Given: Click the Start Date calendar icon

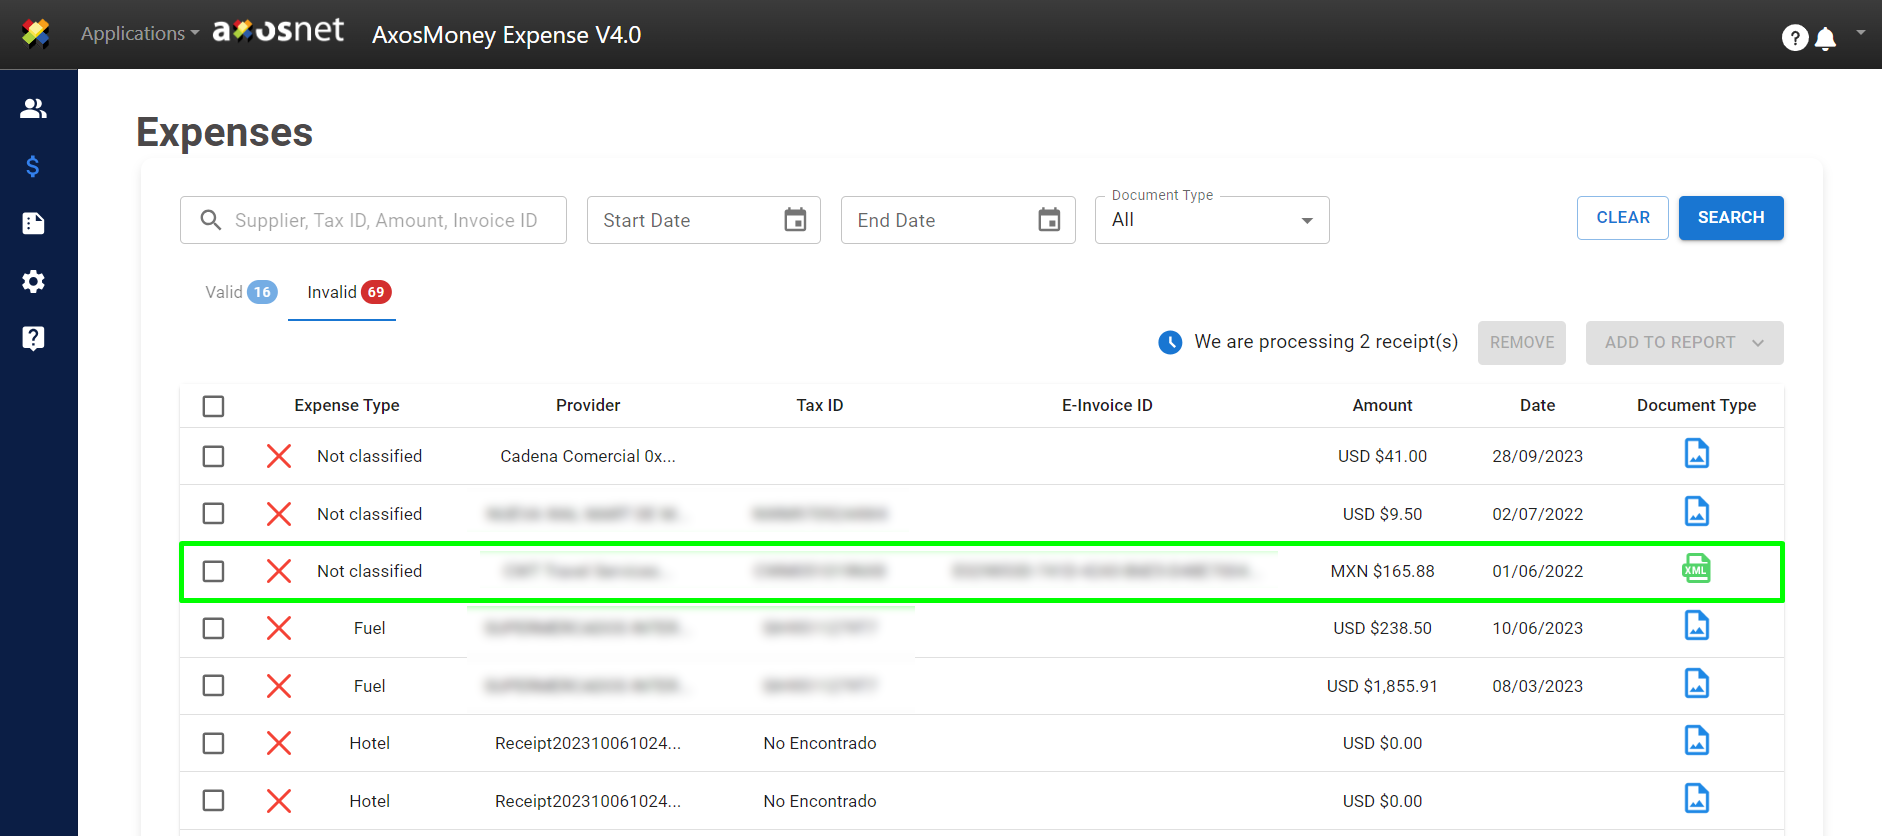Looking at the screenshot, I should point(795,220).
